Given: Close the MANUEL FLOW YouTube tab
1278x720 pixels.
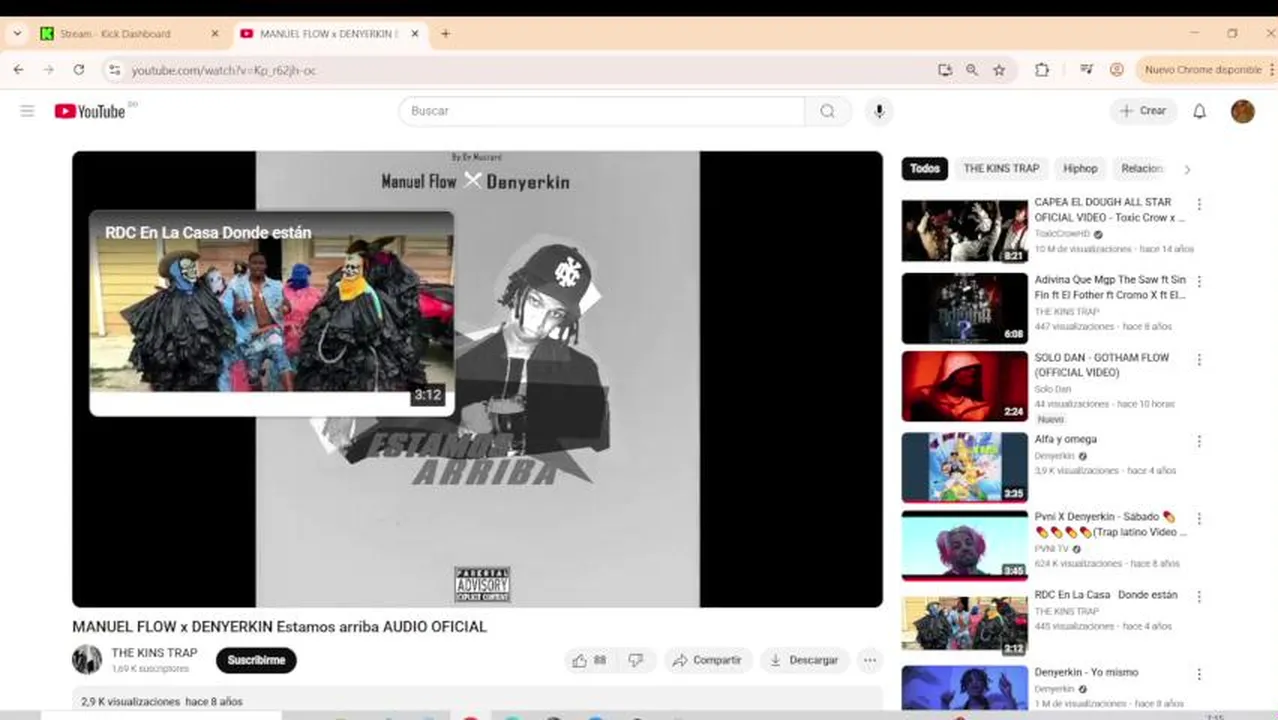Looking at the screenshot, I should (x=414, y=33).
